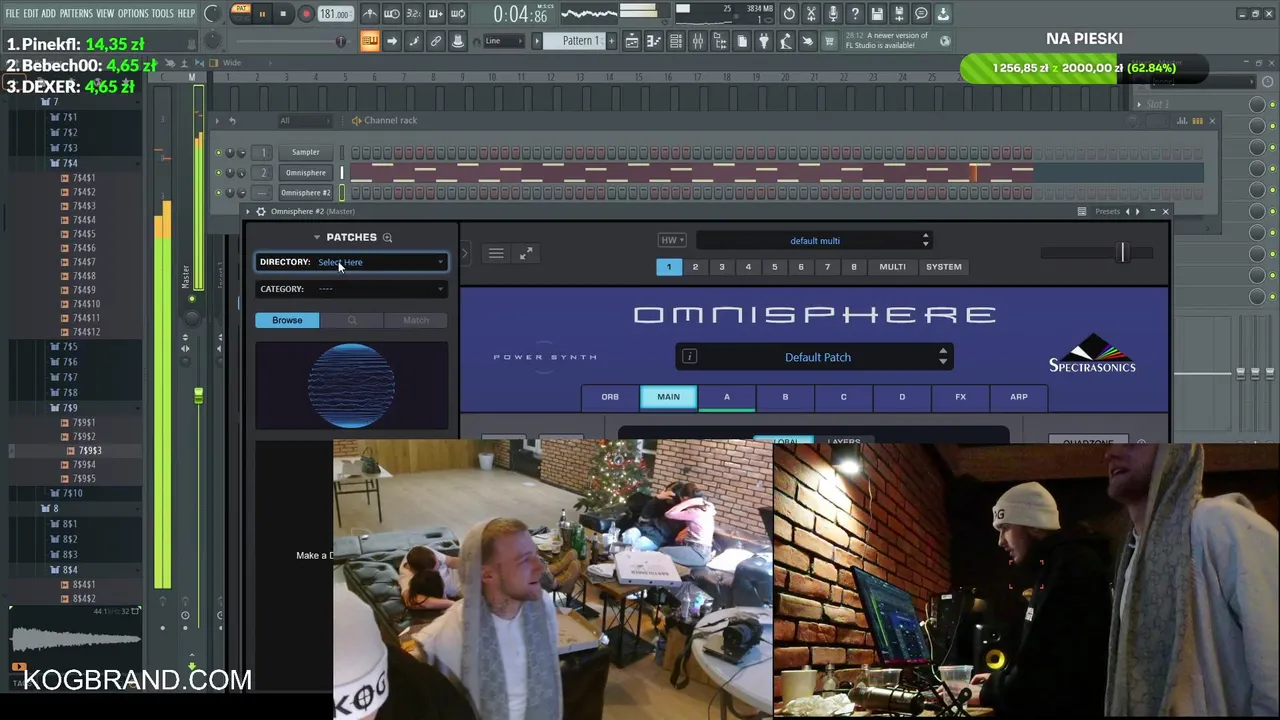This screenshot has height=720, width=1280.
Task: Open the EDIT menu
Action: pyautogui.click(x=31, y=13)
